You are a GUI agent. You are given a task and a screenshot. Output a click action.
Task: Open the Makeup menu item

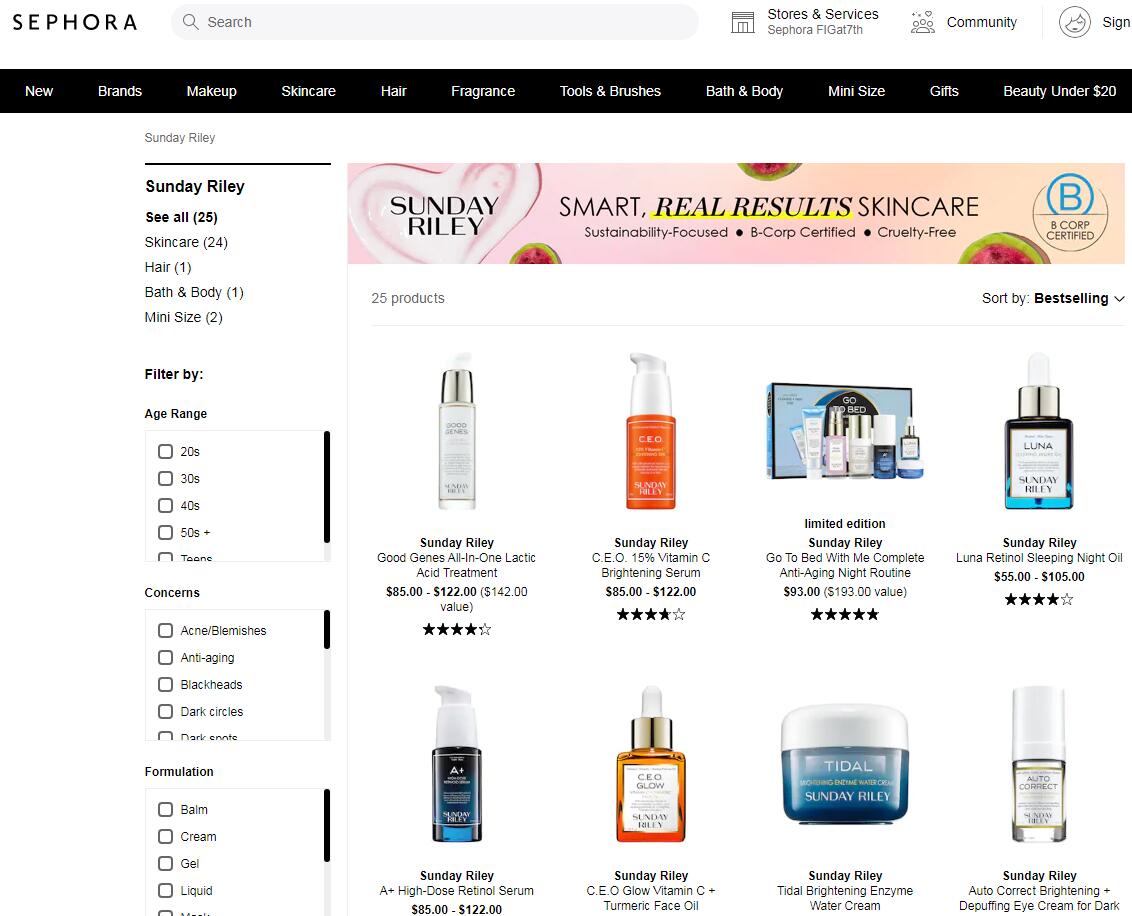pos(211,91)
